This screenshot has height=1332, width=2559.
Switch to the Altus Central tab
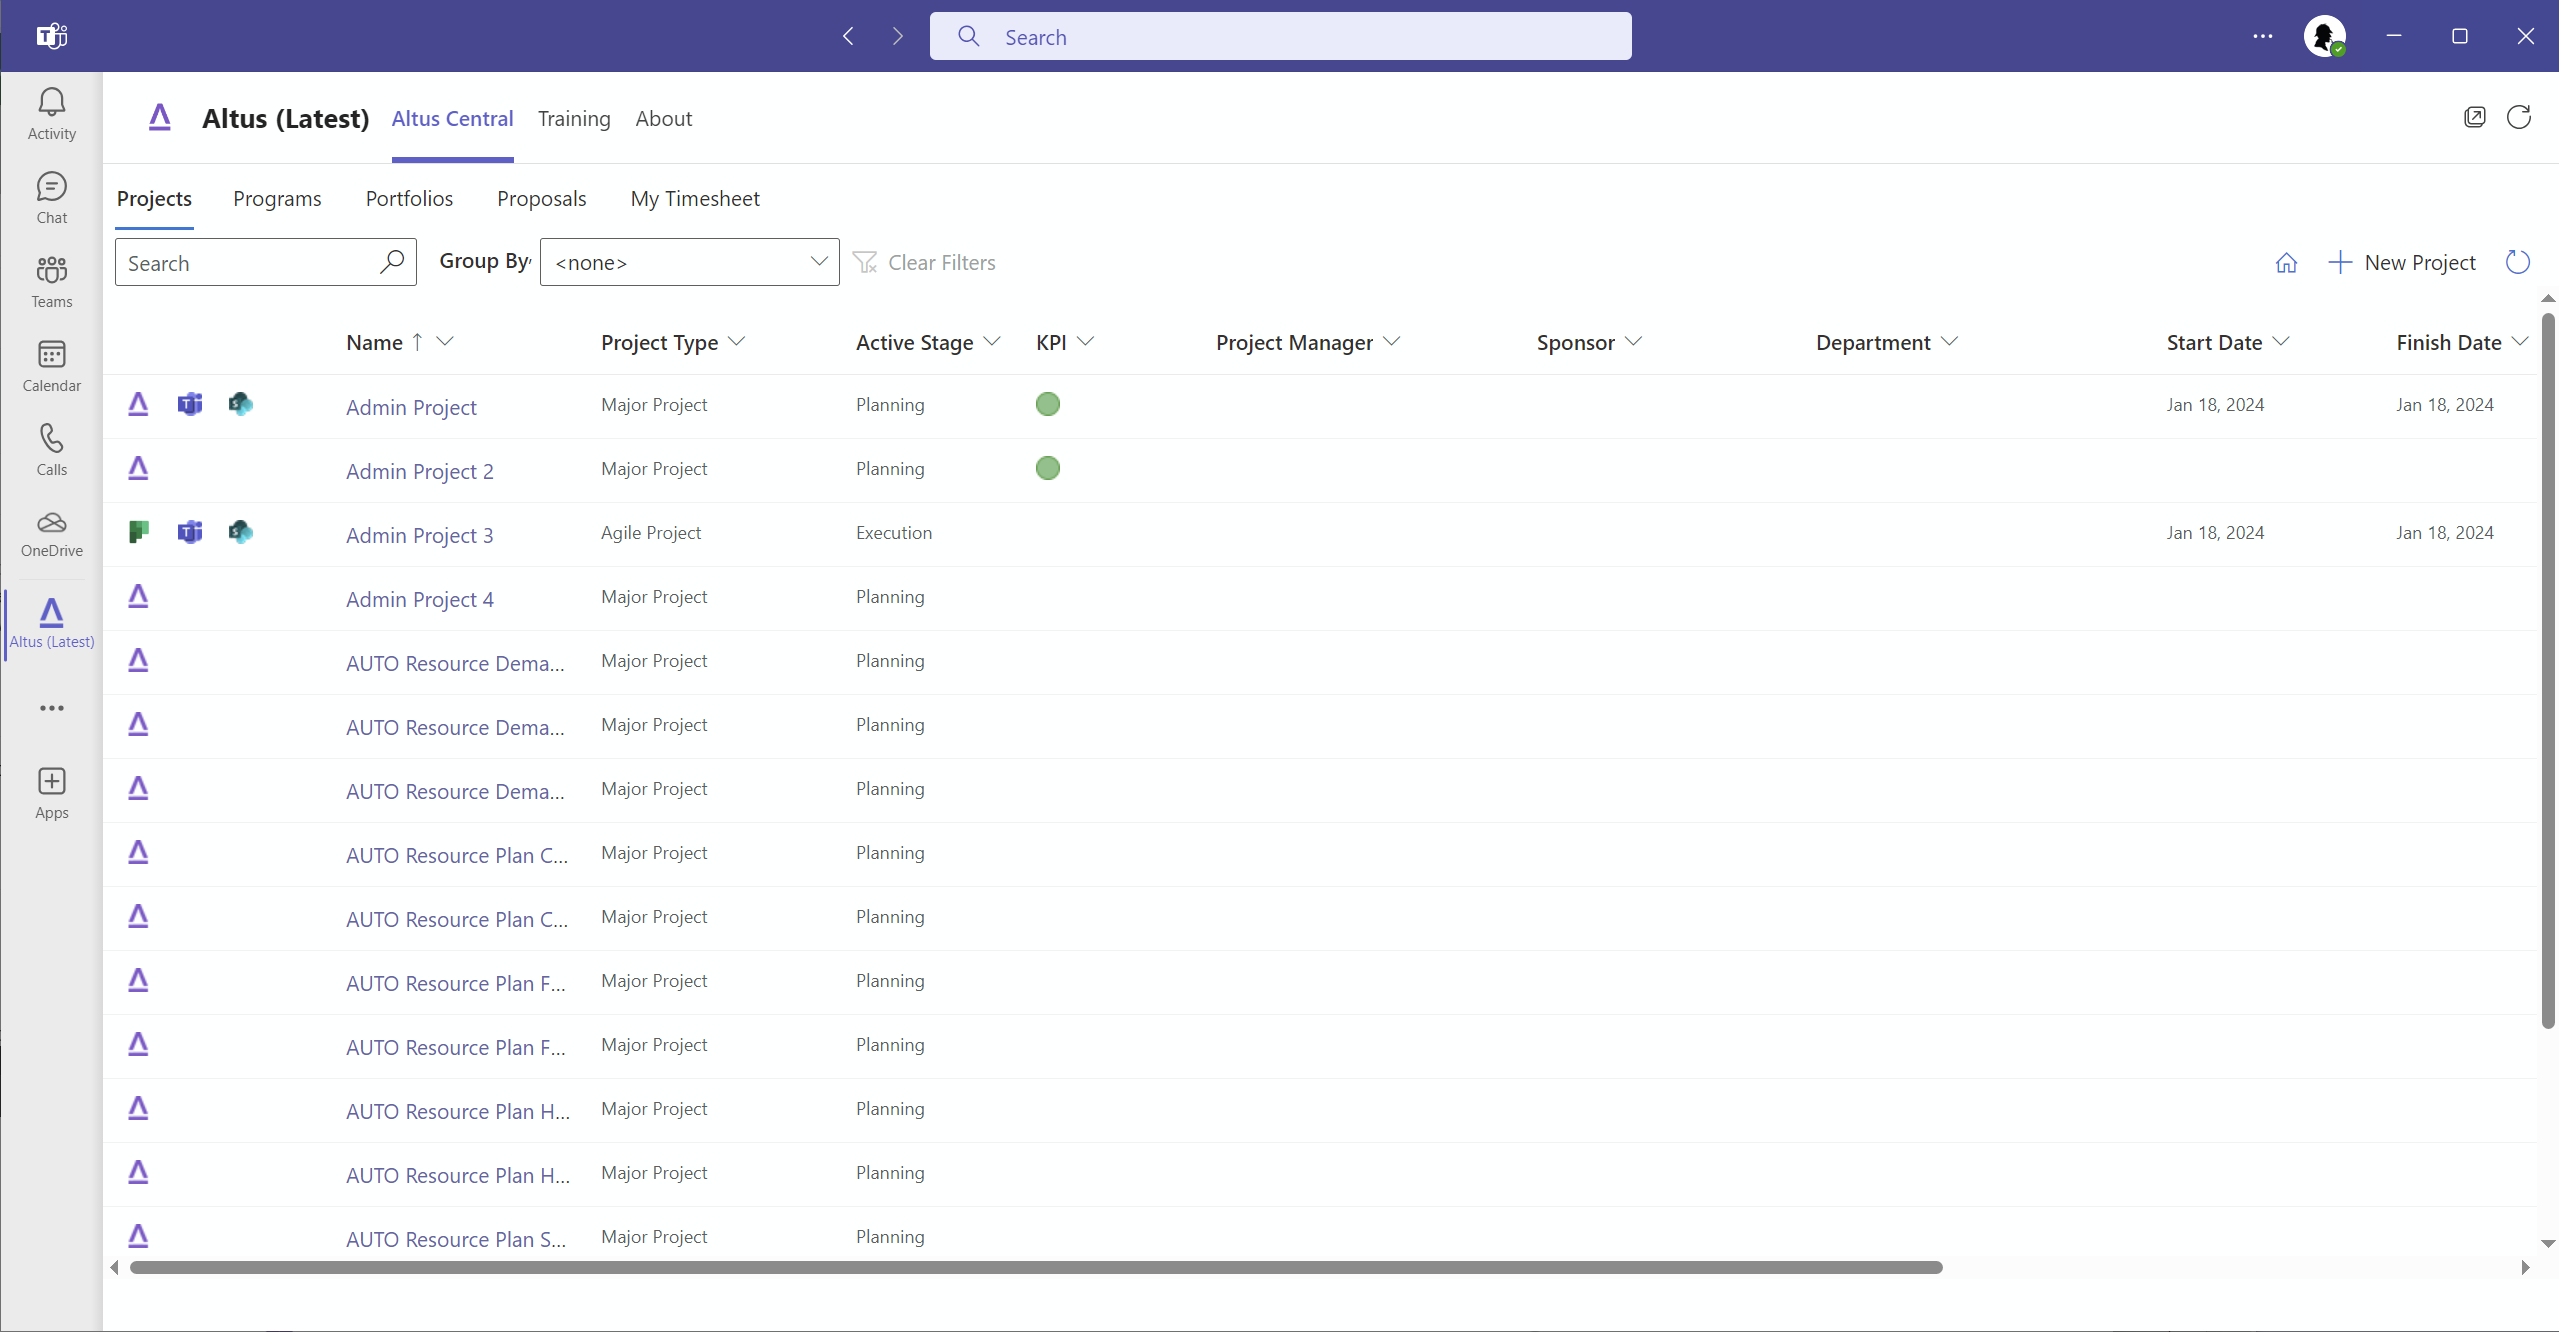[452, 119]
